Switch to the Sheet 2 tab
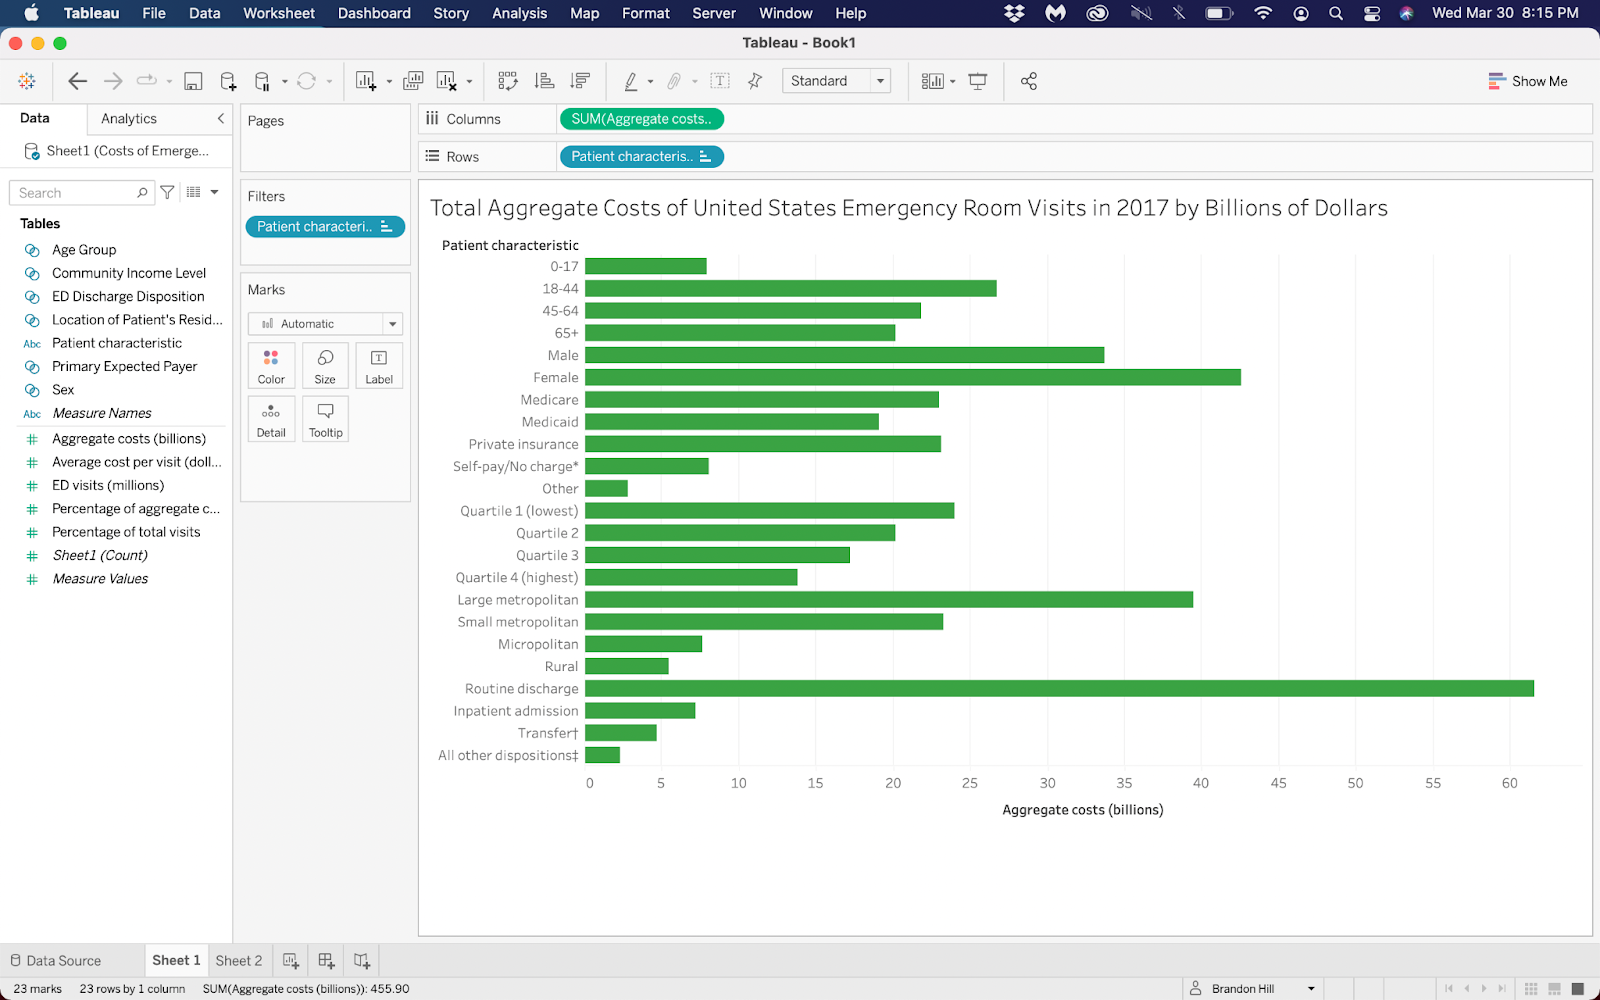The image size is (1600, 1000). coord(238,961)
